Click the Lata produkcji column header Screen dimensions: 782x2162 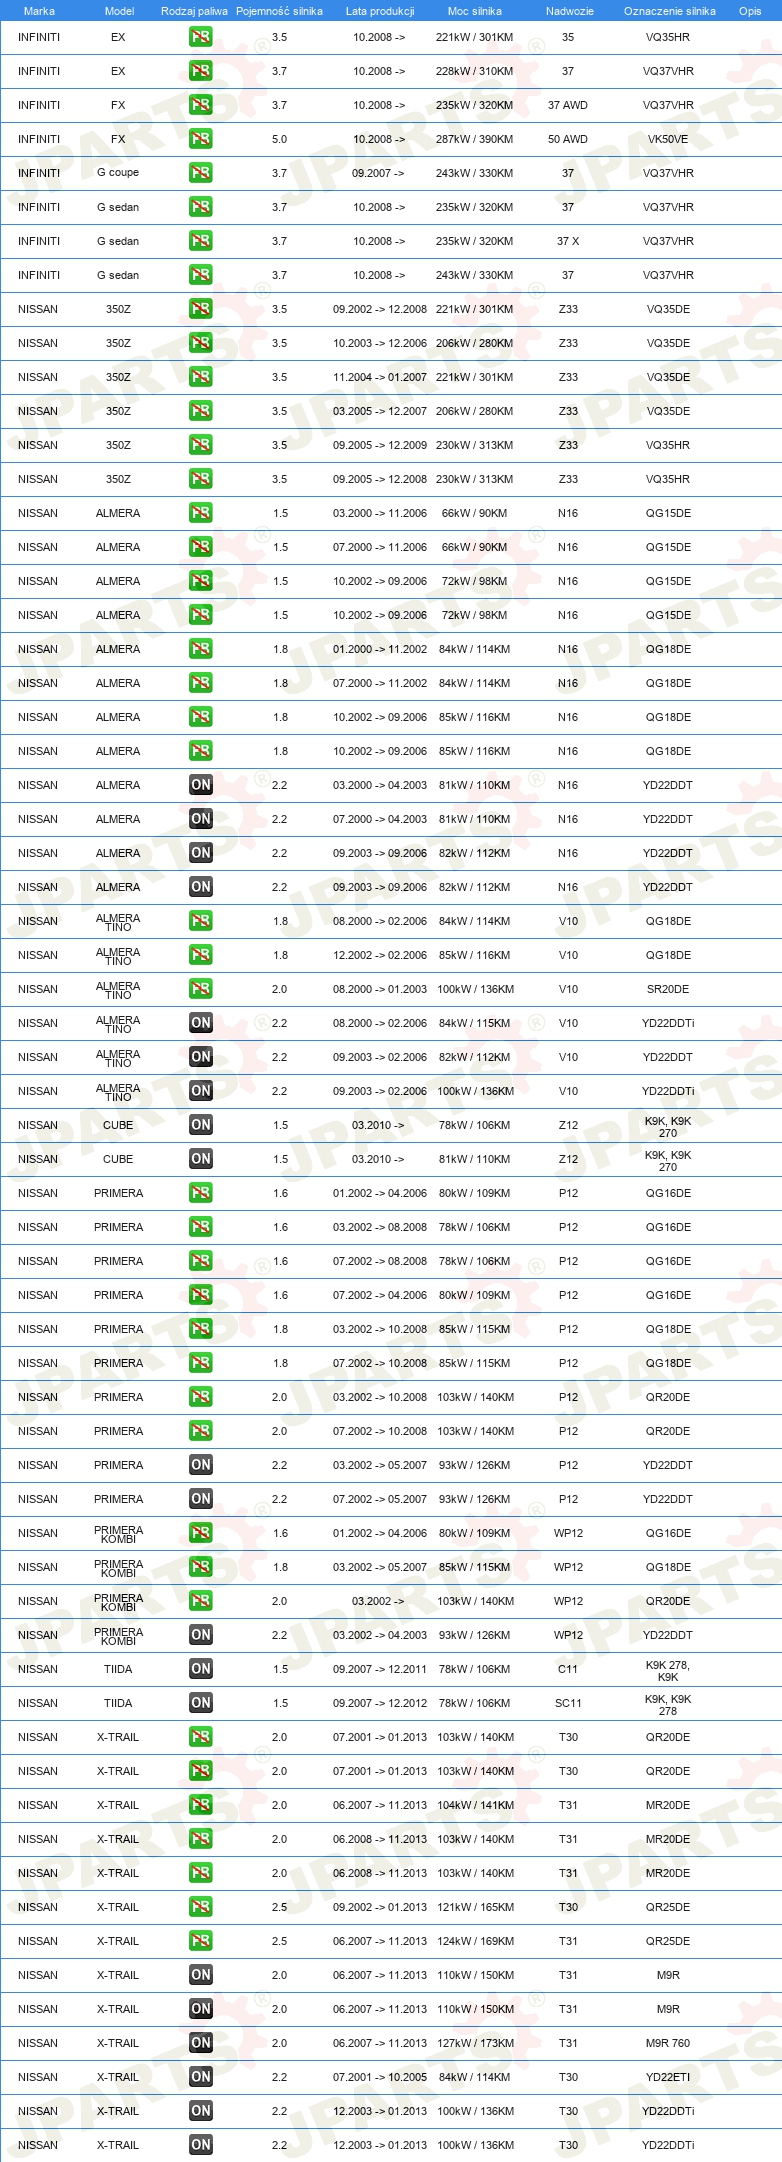tap(380, 11)
